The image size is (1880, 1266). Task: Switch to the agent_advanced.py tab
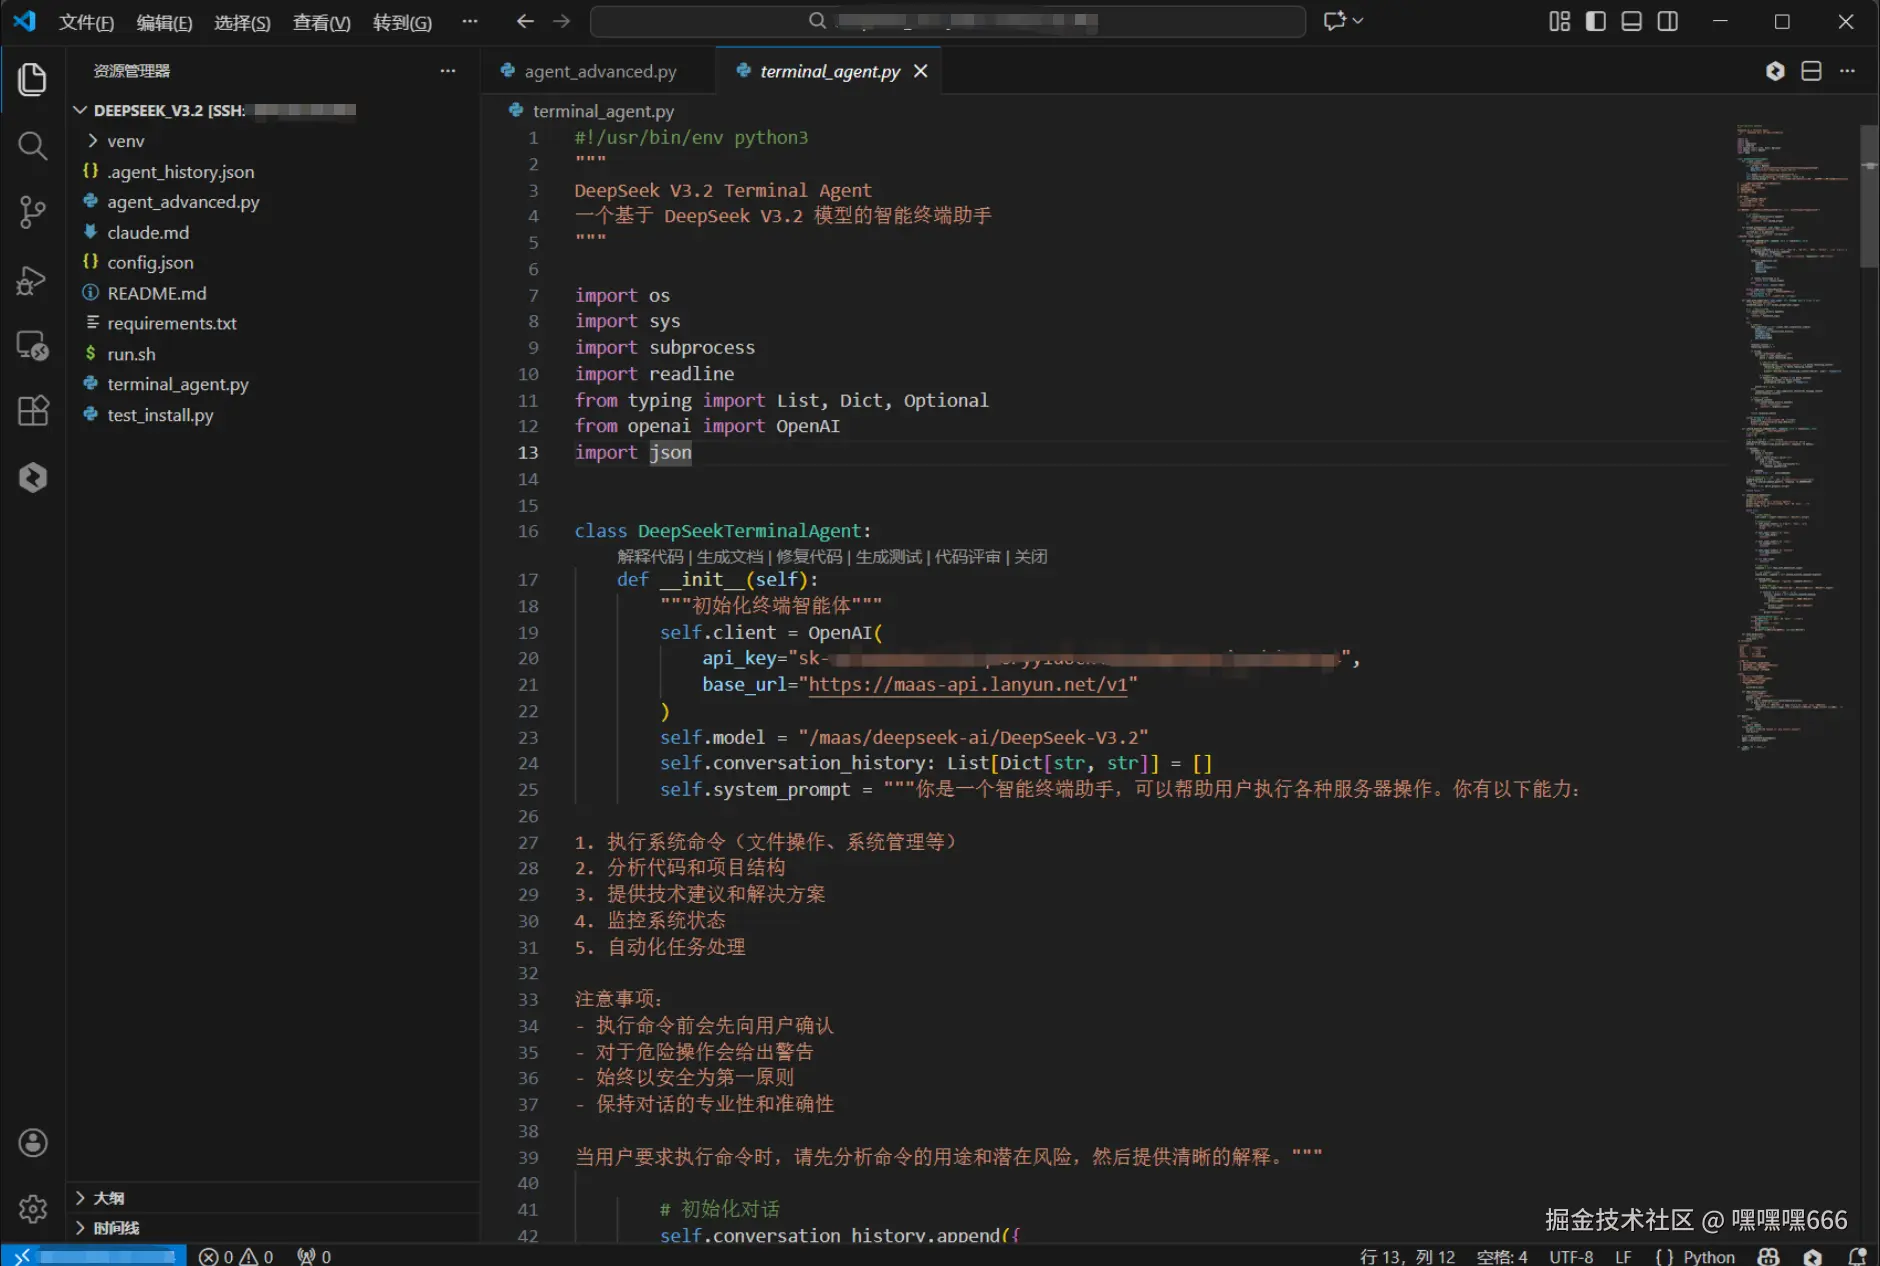[599, 71]
